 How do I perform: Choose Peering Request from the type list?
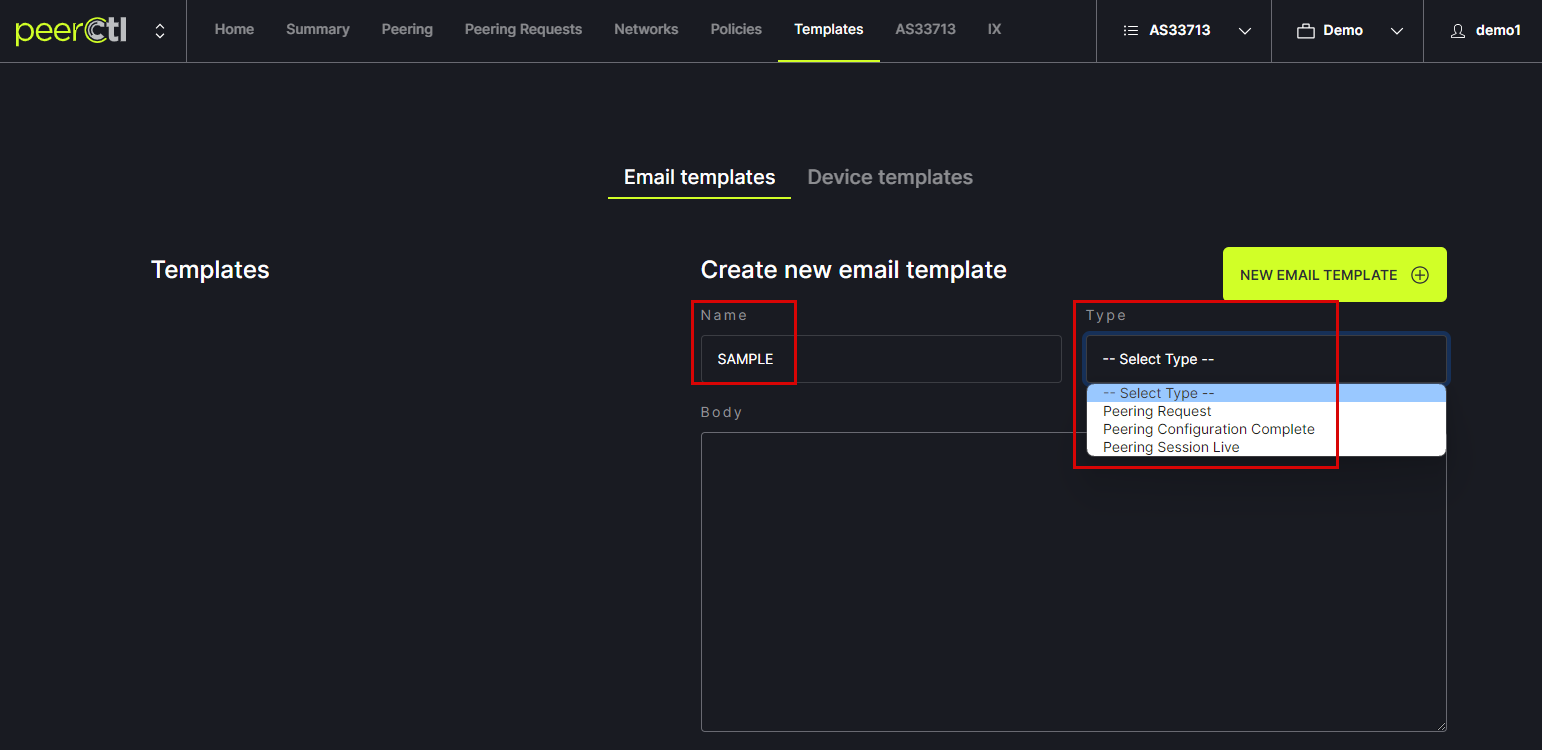tap(1157, 411)
